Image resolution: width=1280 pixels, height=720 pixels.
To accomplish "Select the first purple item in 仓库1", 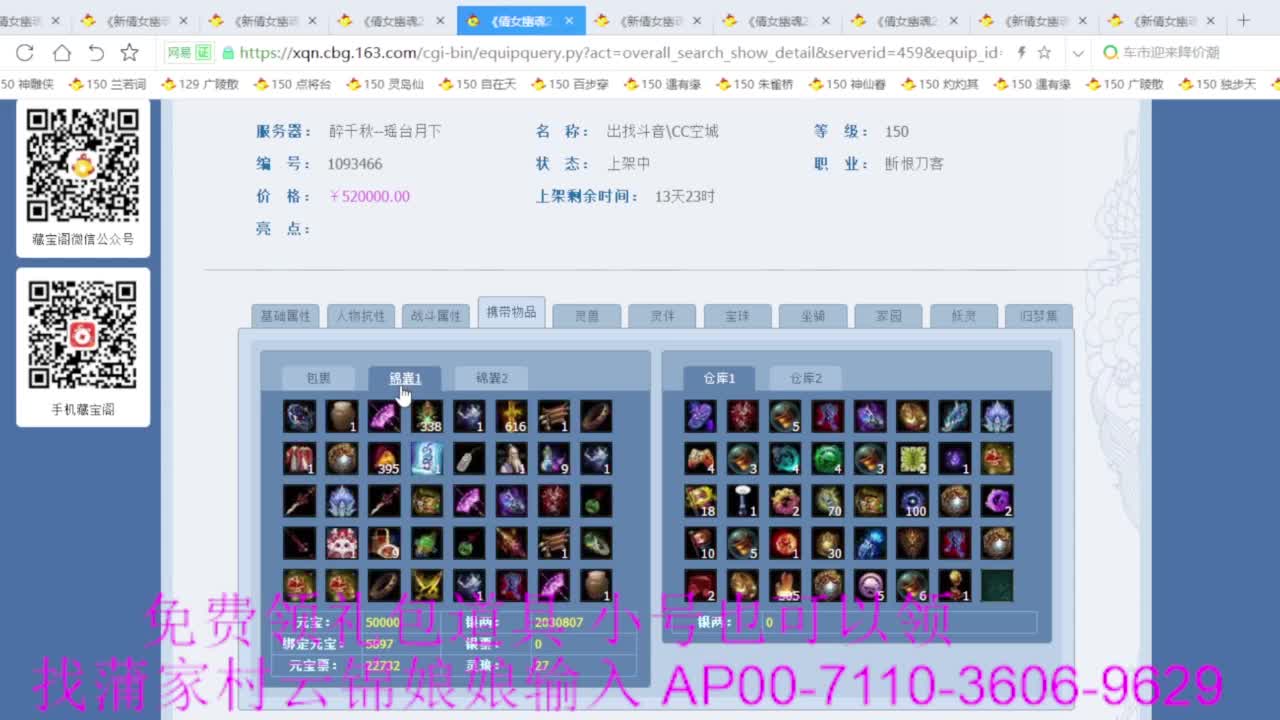I will 700,416.
